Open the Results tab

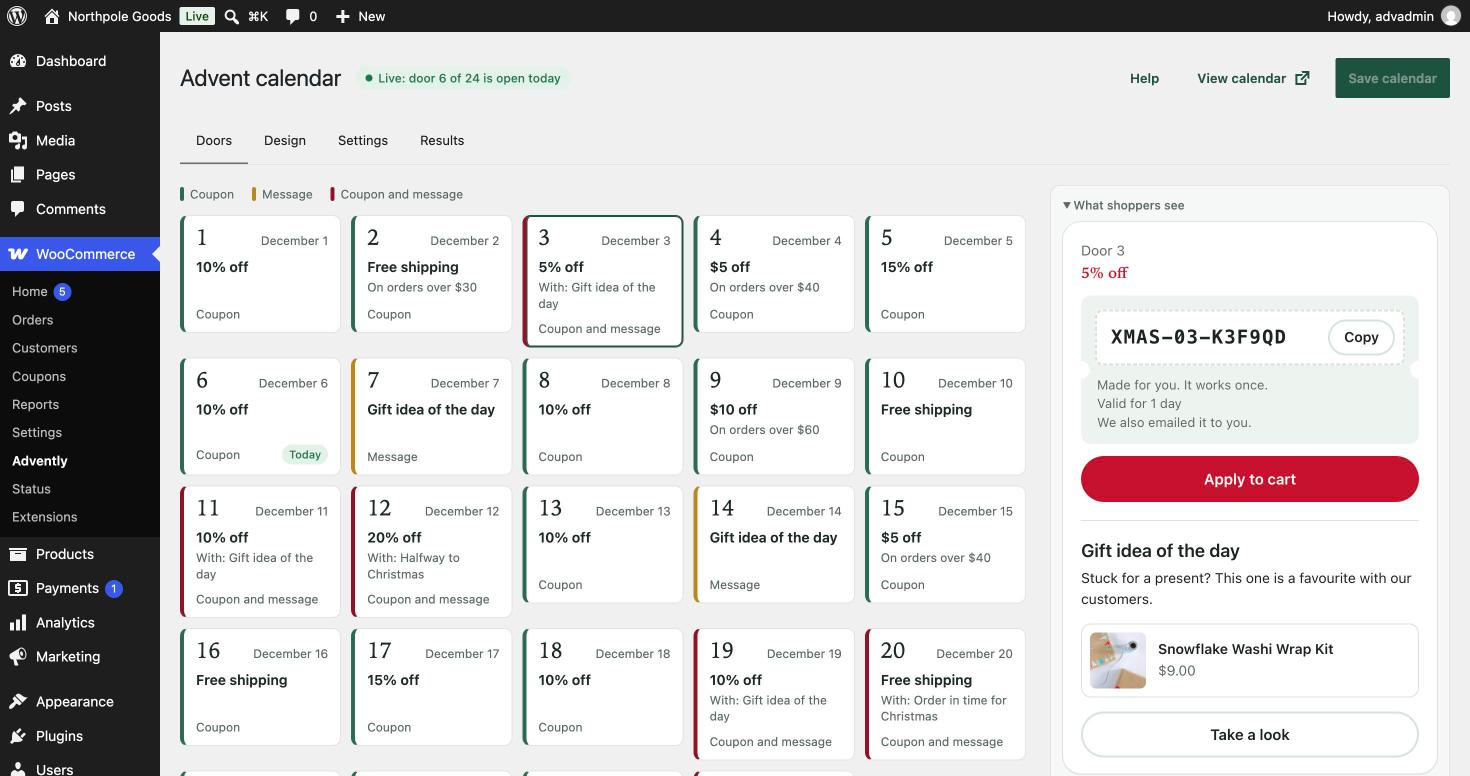[x=442, y=140]
